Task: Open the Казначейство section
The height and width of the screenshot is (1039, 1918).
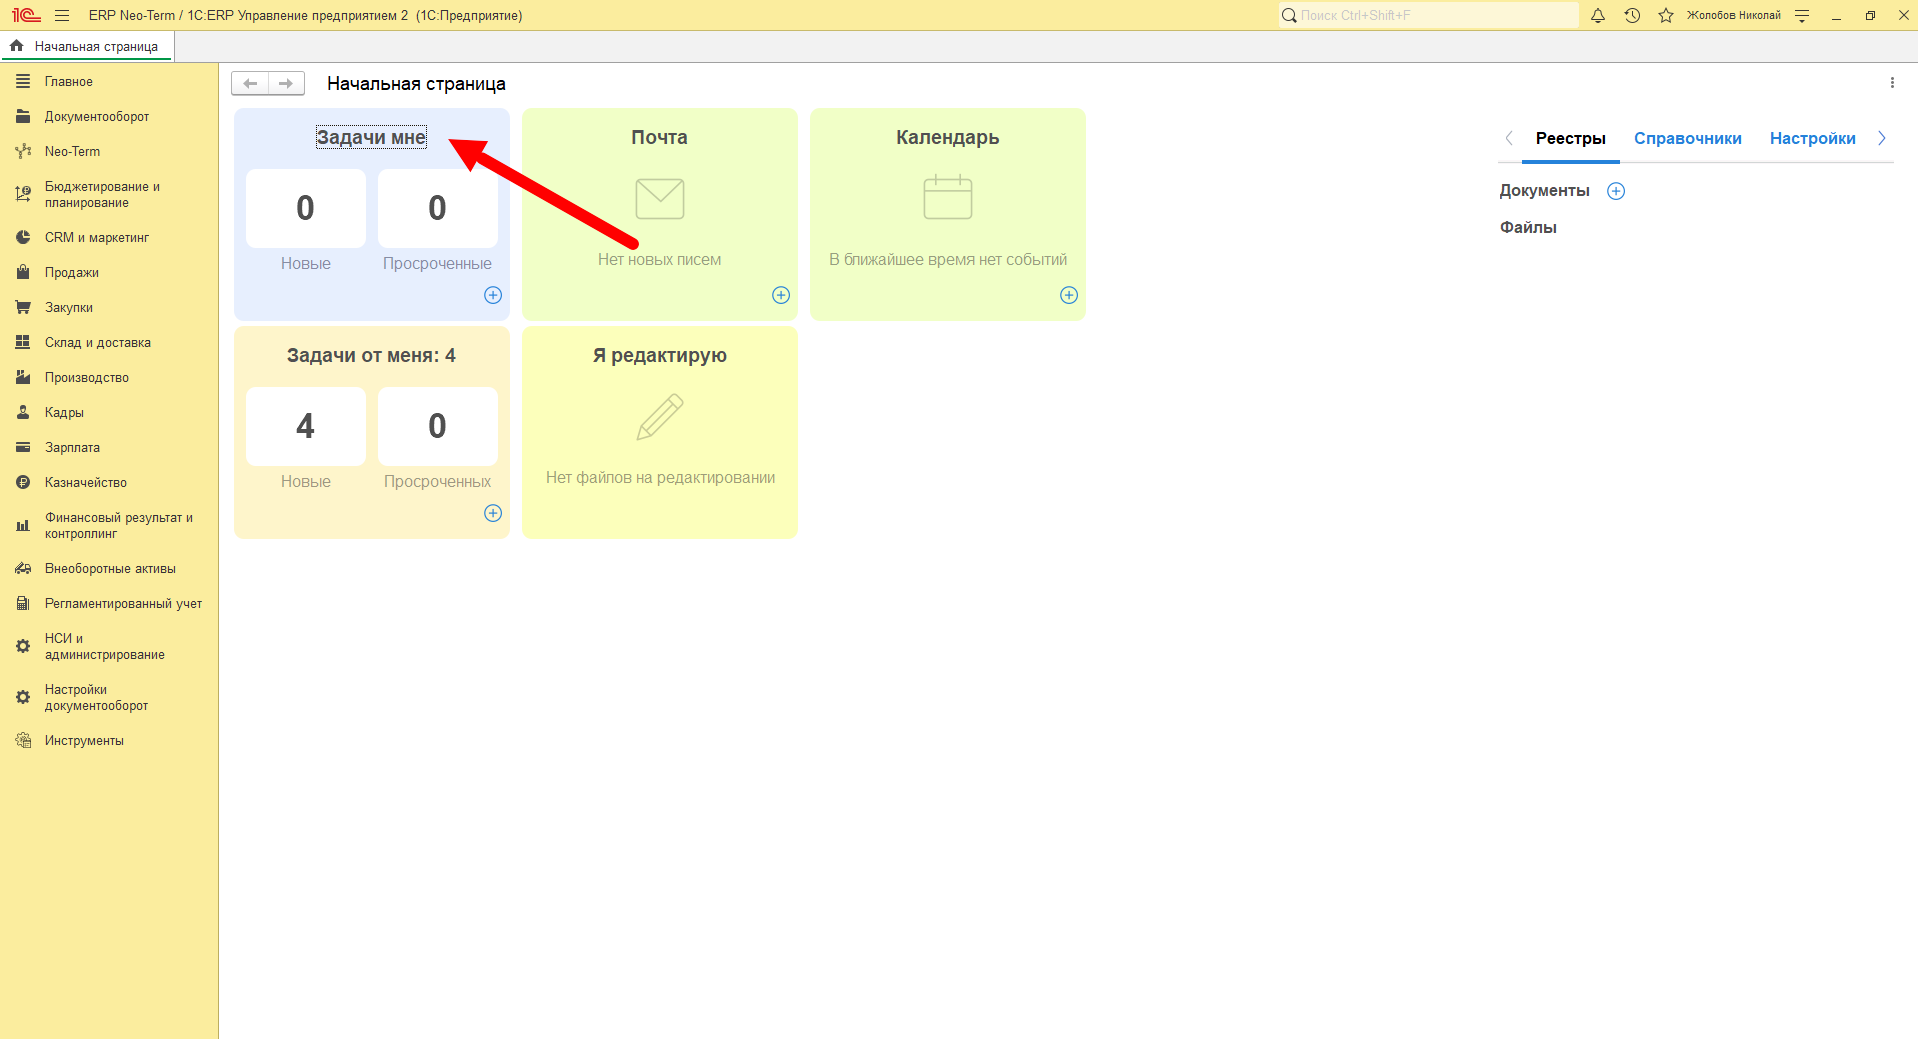Action: 109,482
